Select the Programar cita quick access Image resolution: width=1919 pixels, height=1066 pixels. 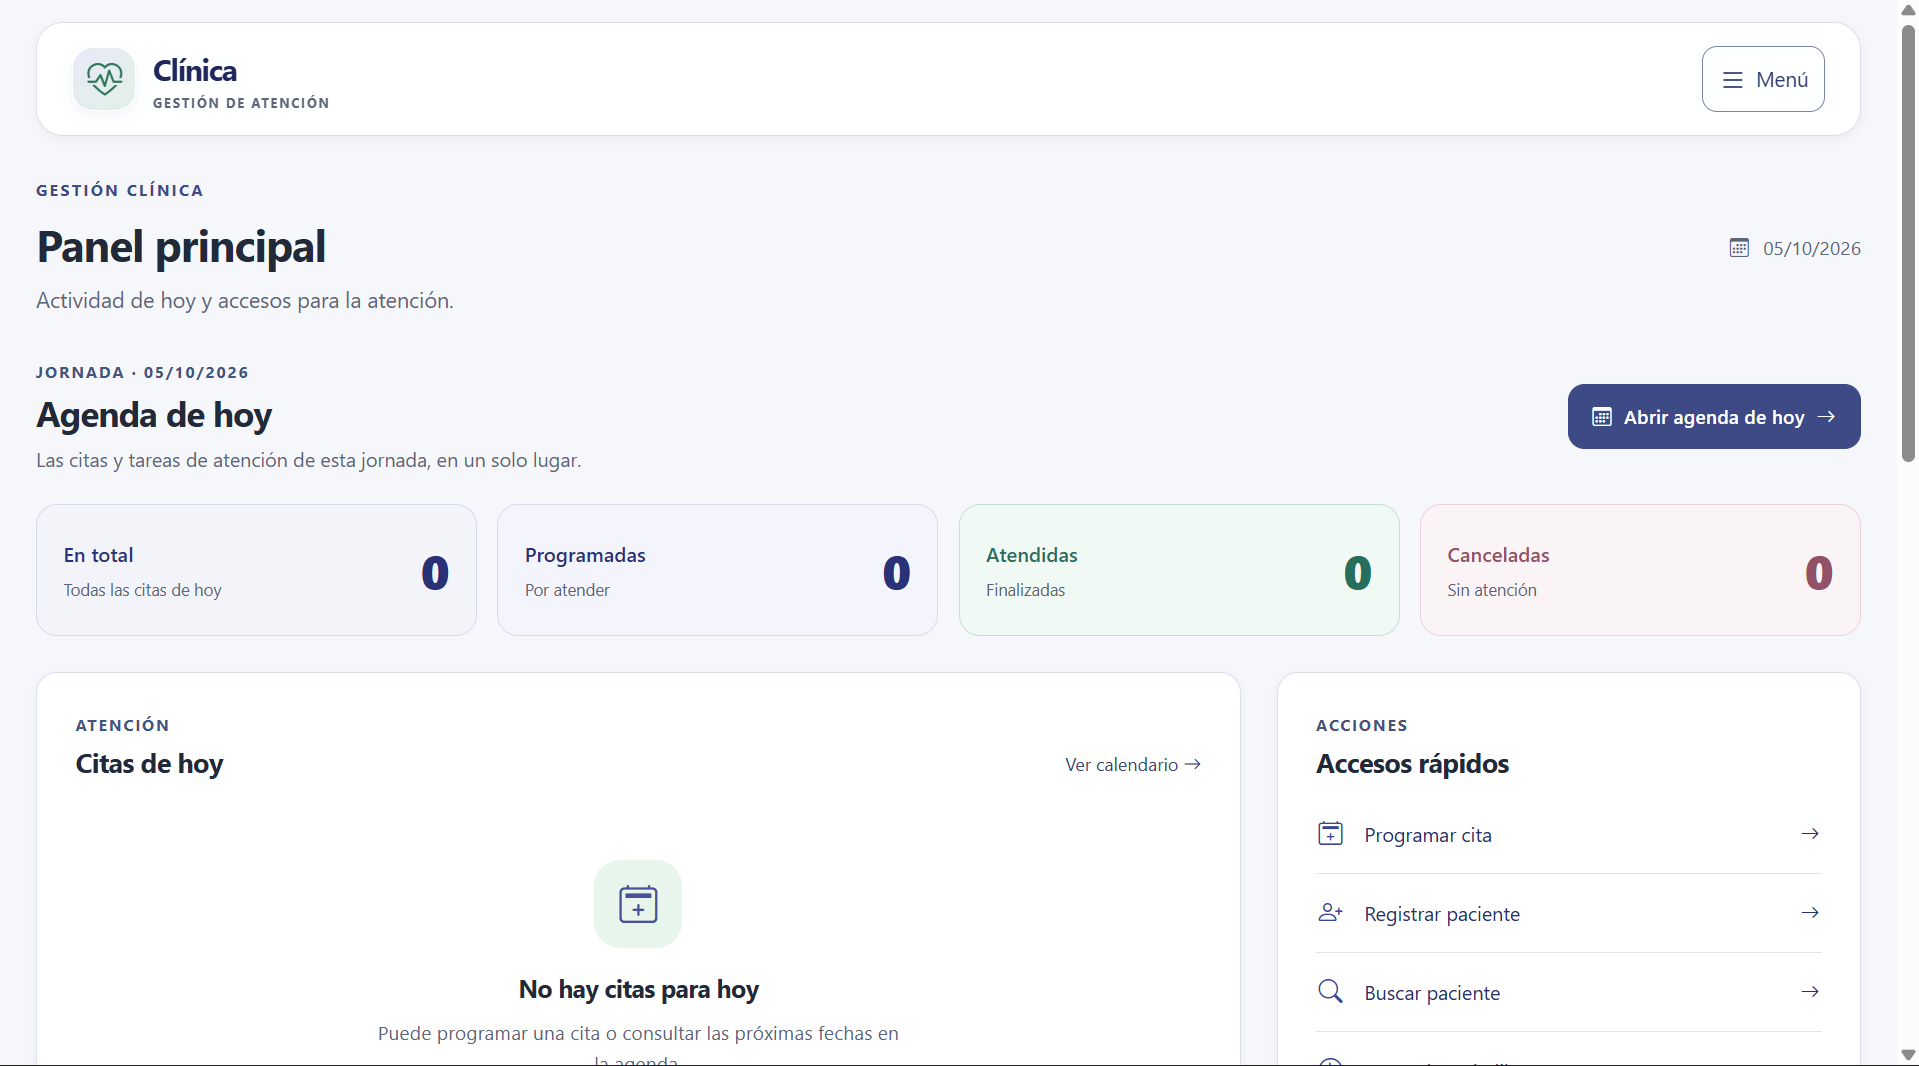pos(1568,835)
